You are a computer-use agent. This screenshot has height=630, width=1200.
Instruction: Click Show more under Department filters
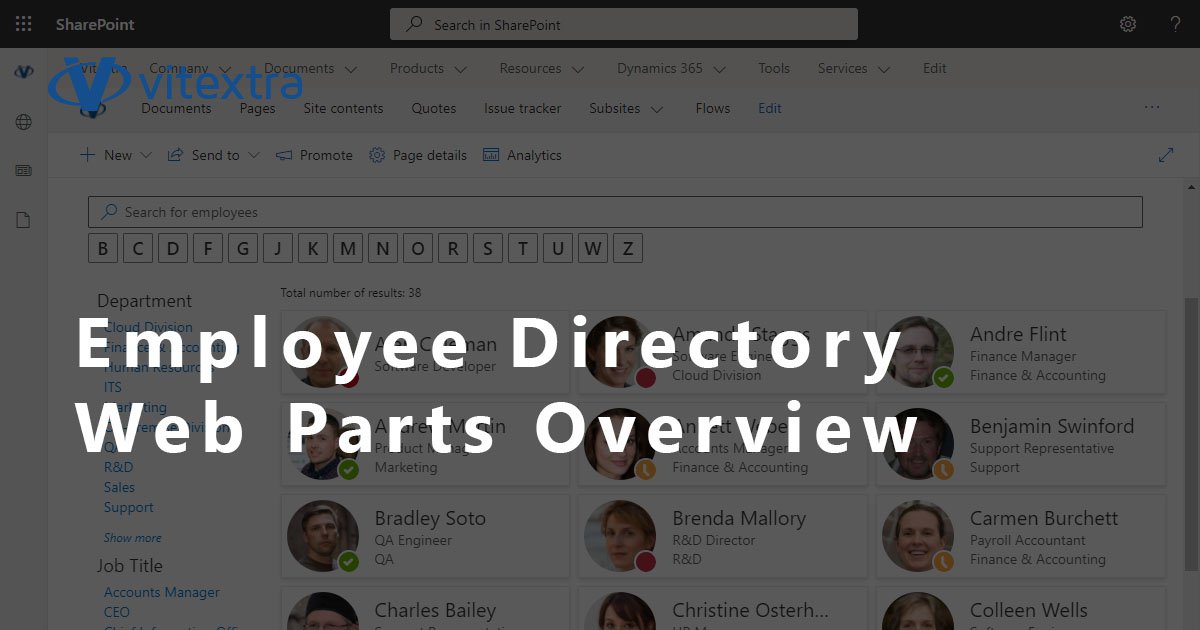(132, 537)
